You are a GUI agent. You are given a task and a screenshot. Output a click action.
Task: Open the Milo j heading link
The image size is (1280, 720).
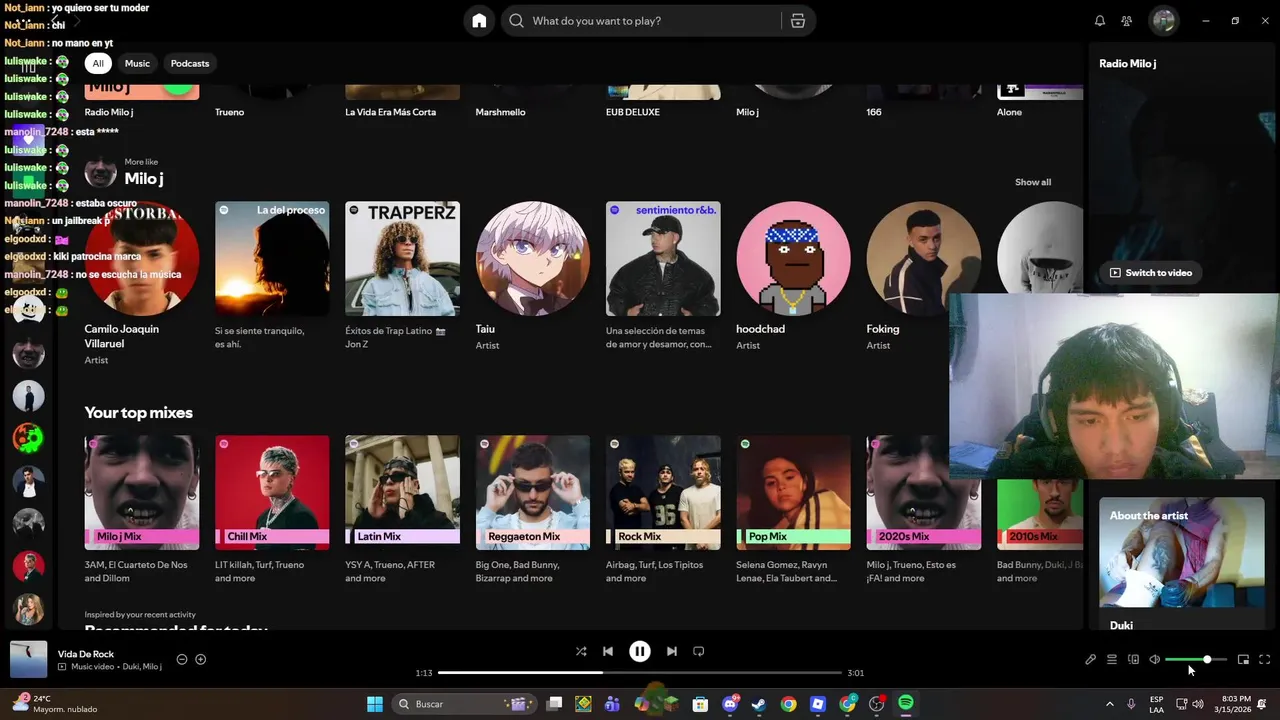tap(144, 179)
